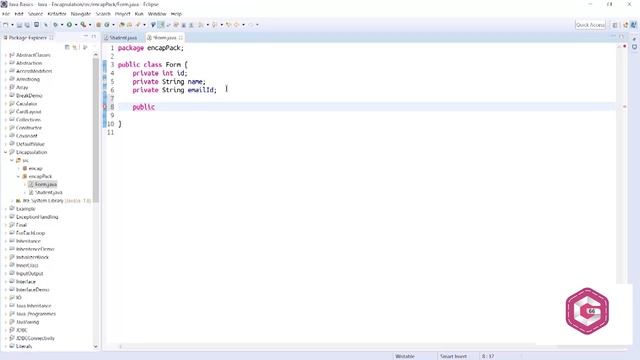Open the Source menu

click(x=36, y=14)
